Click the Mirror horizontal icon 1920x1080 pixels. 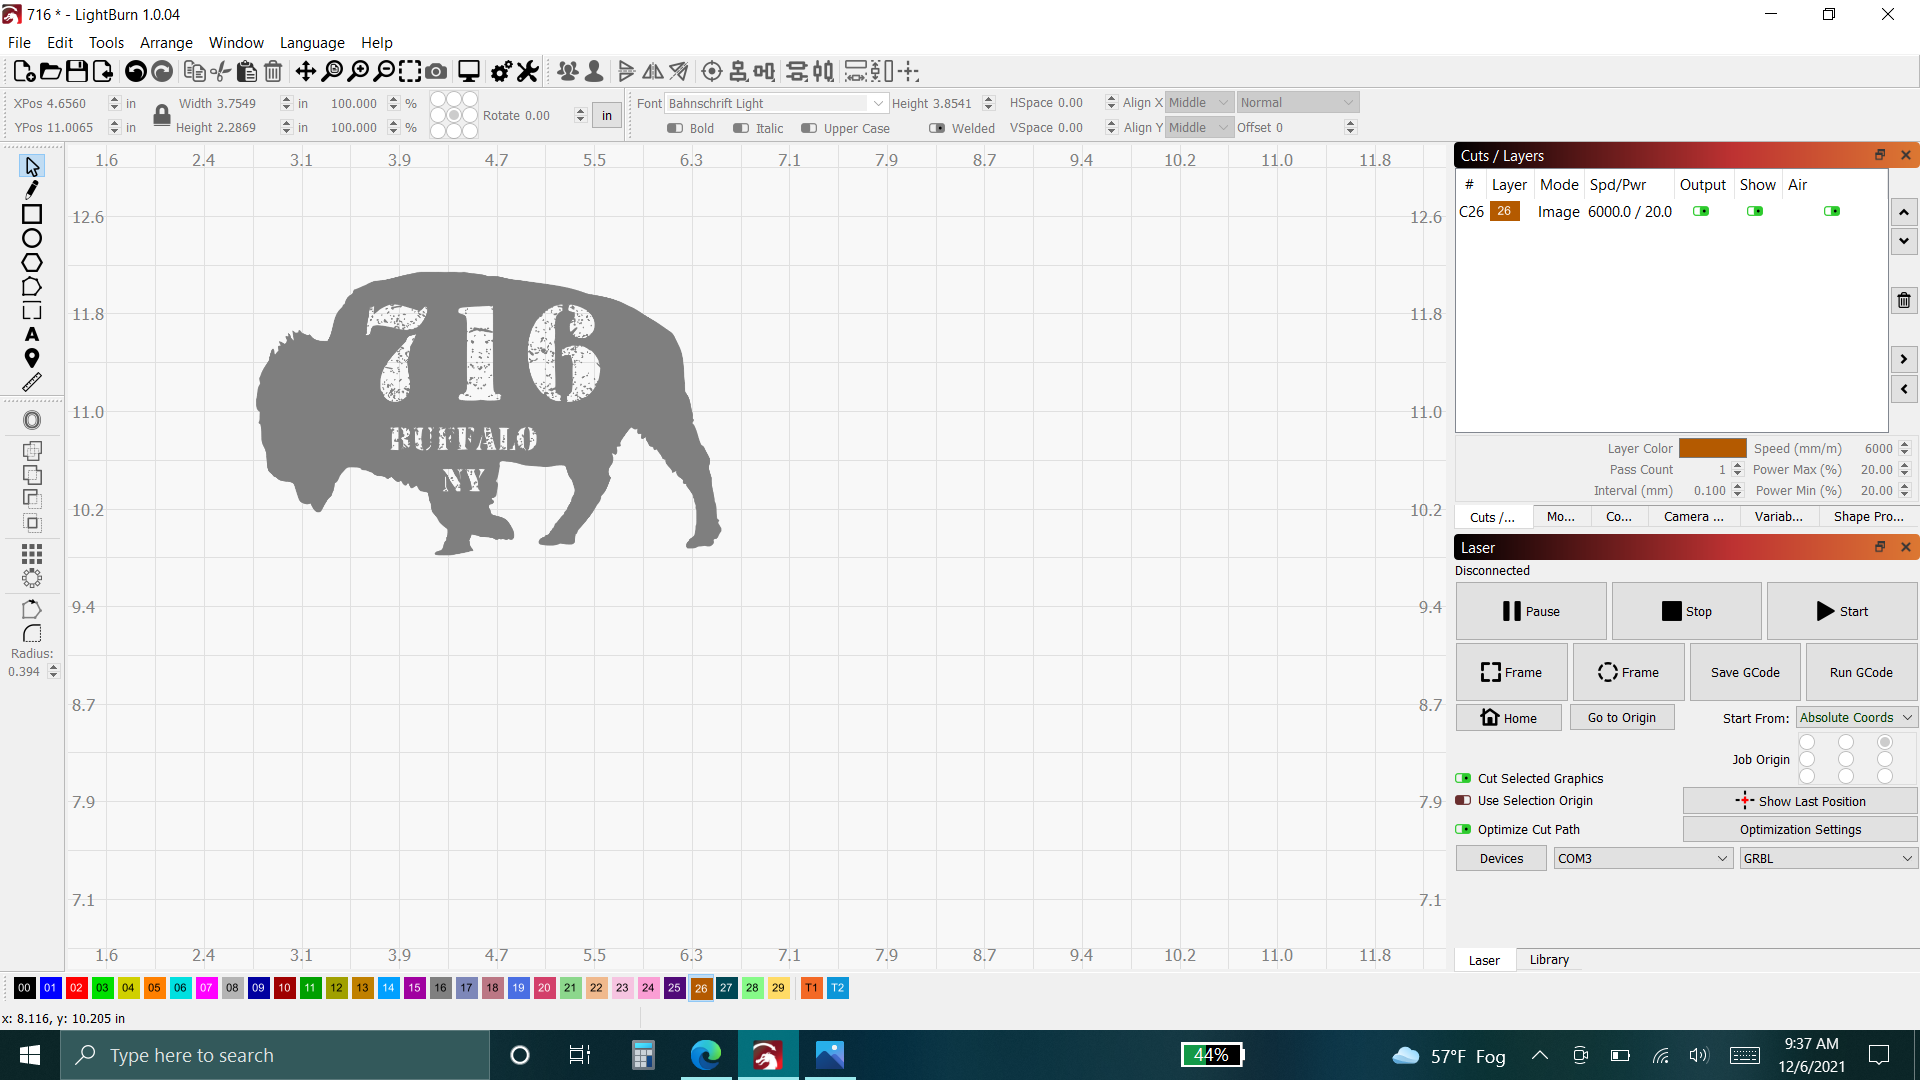click(x=652, y=71)
